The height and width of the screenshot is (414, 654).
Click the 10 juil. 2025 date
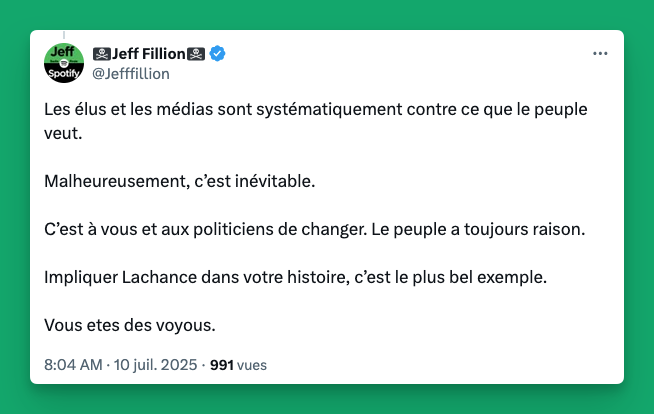tap(155, 365)
